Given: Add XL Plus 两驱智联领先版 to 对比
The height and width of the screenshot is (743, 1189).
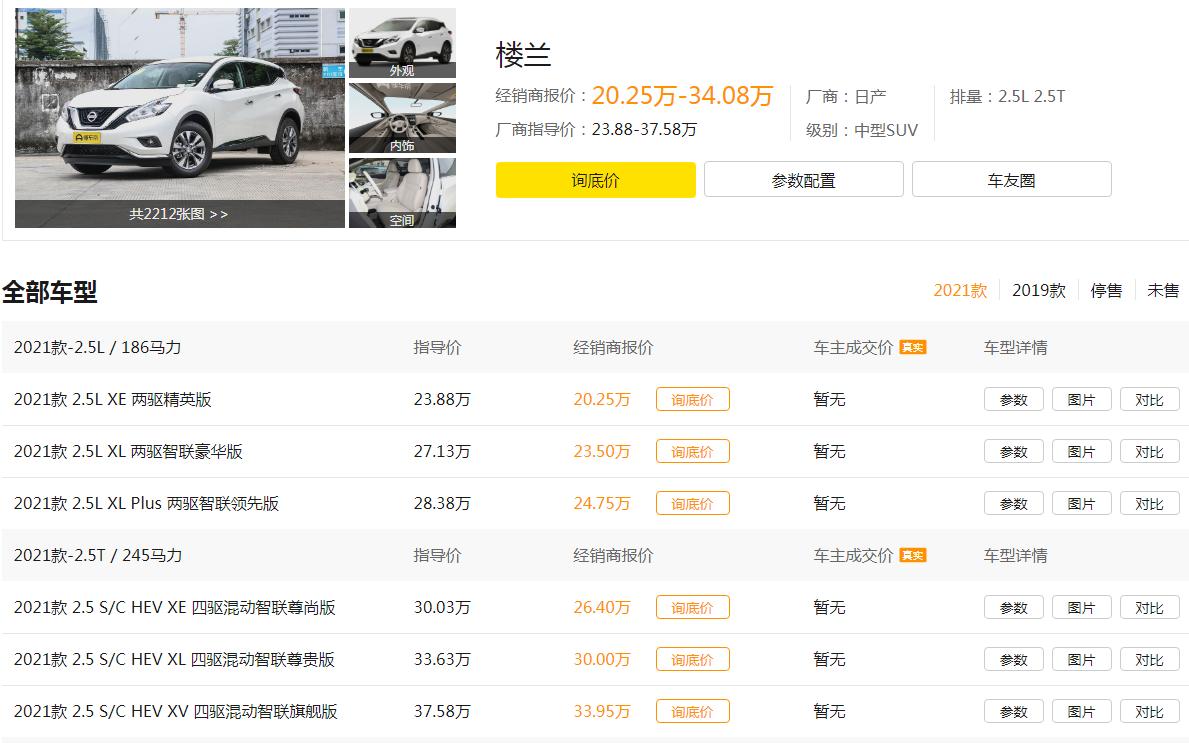Looking at the screenshot, I should click(1149, 503).
